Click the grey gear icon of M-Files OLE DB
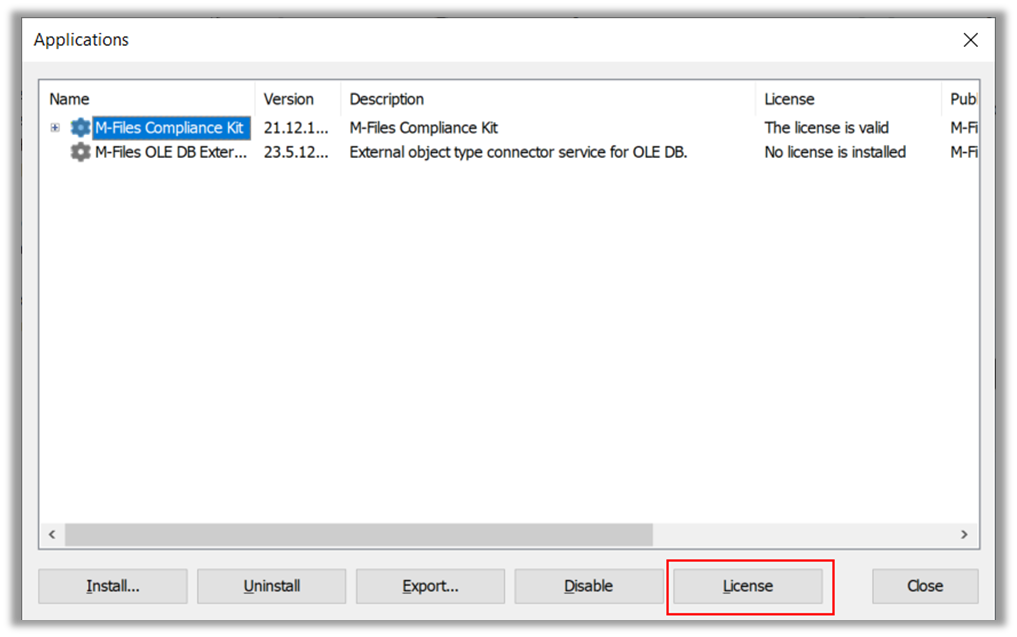Screen dimensions: 1017x637 click(80, 152)
